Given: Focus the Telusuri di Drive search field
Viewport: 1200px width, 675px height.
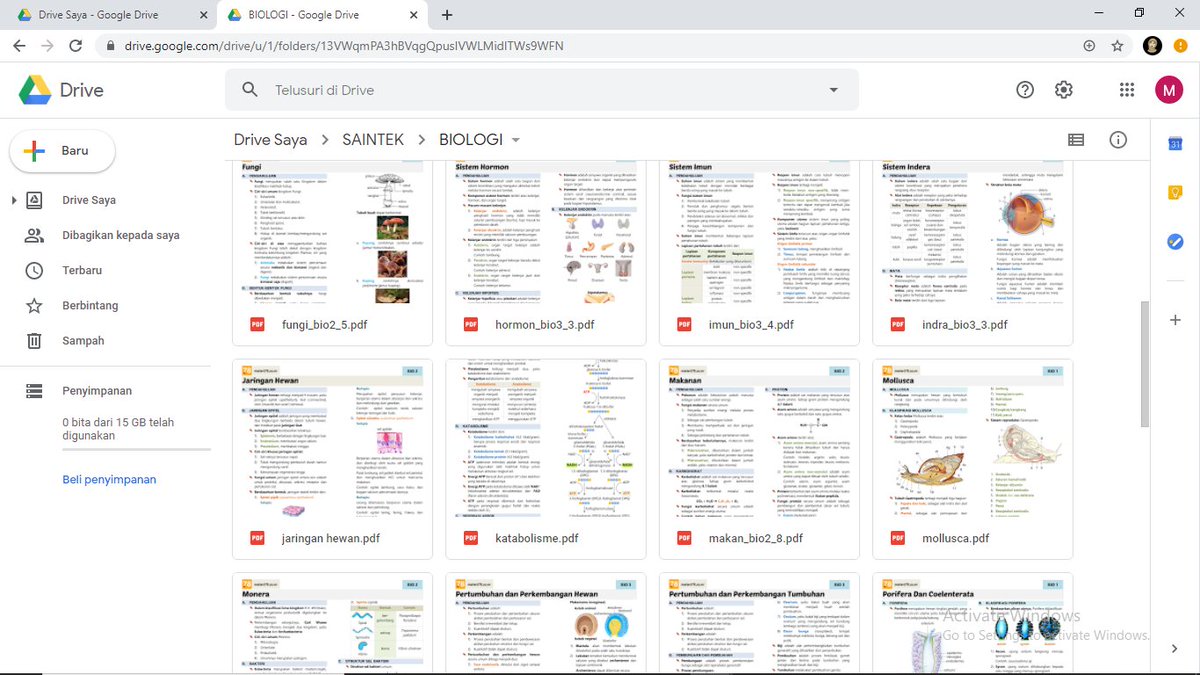Looking at the screenshot, I should coord(540,90).
